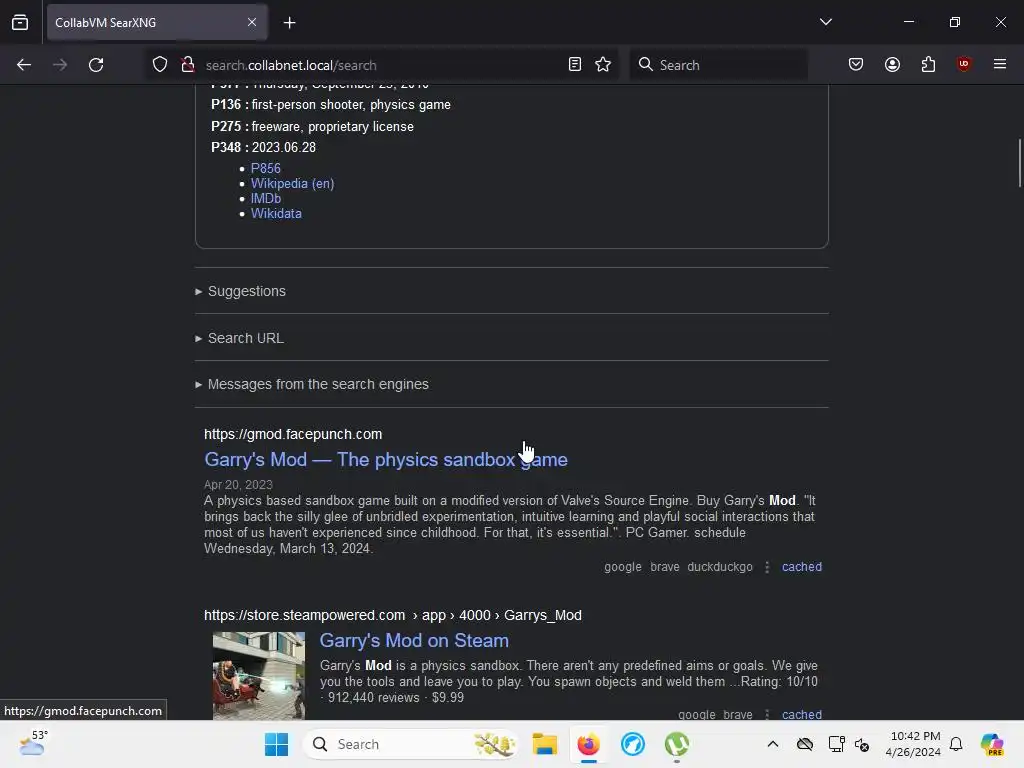Click the muted volume tray icon
This screenshot has height=768, width=1024.
[x=862, y=744]
